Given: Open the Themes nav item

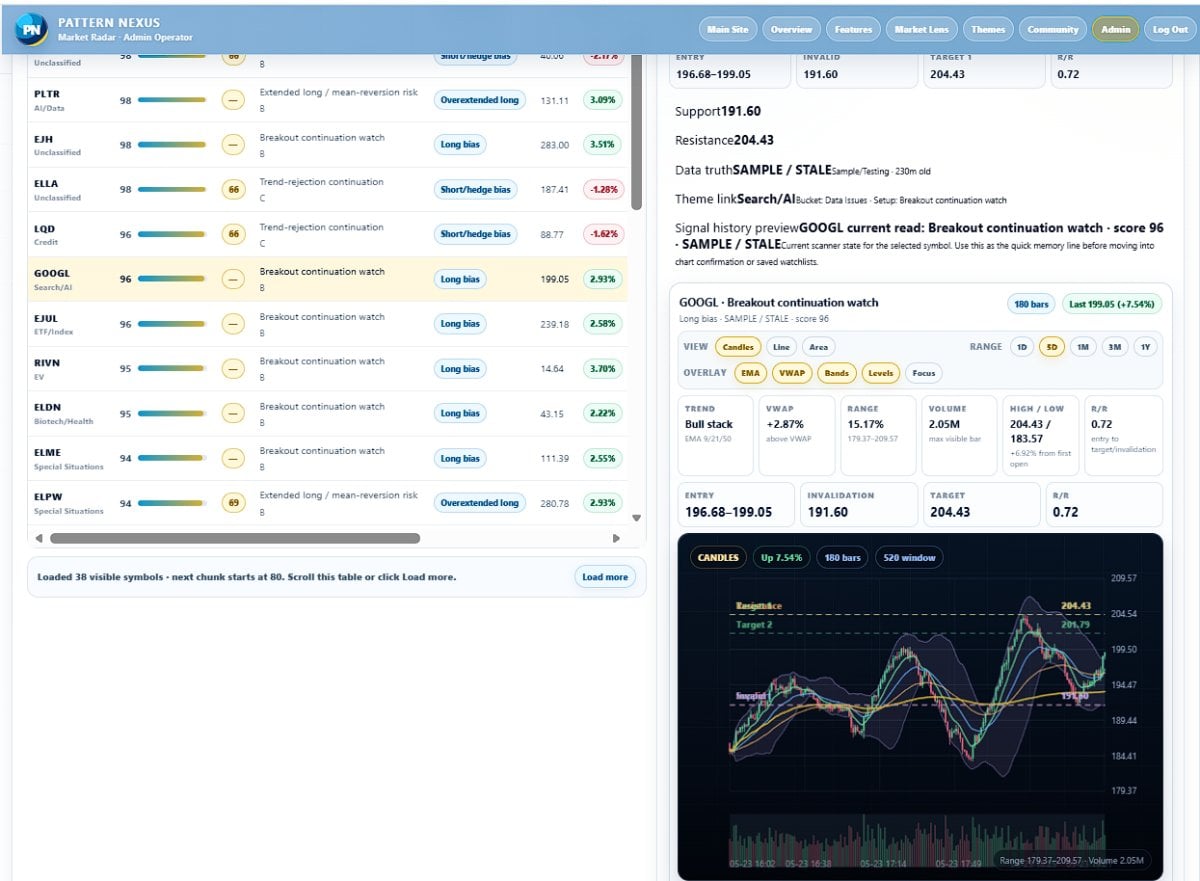Looking at the screenshot, I should click(988, 29).
